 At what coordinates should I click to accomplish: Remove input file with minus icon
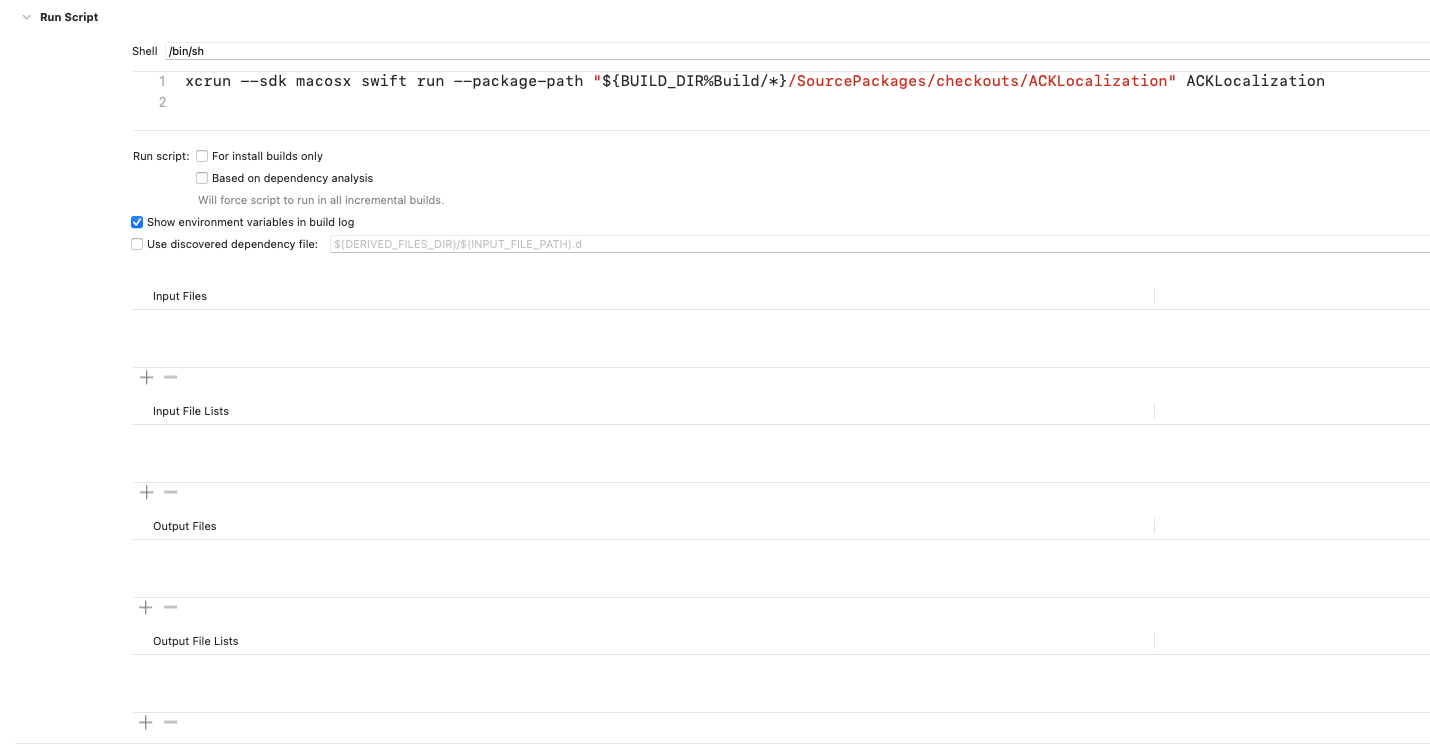click(171, 377)
